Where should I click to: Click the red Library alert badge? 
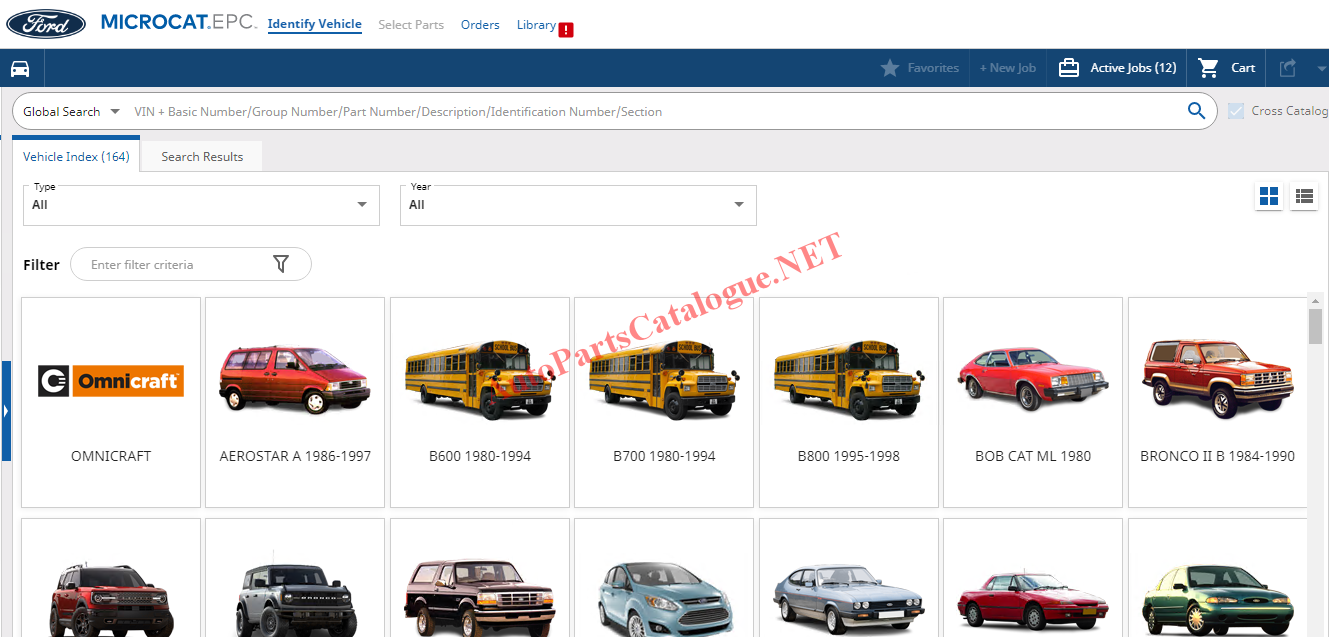[566, 30]
